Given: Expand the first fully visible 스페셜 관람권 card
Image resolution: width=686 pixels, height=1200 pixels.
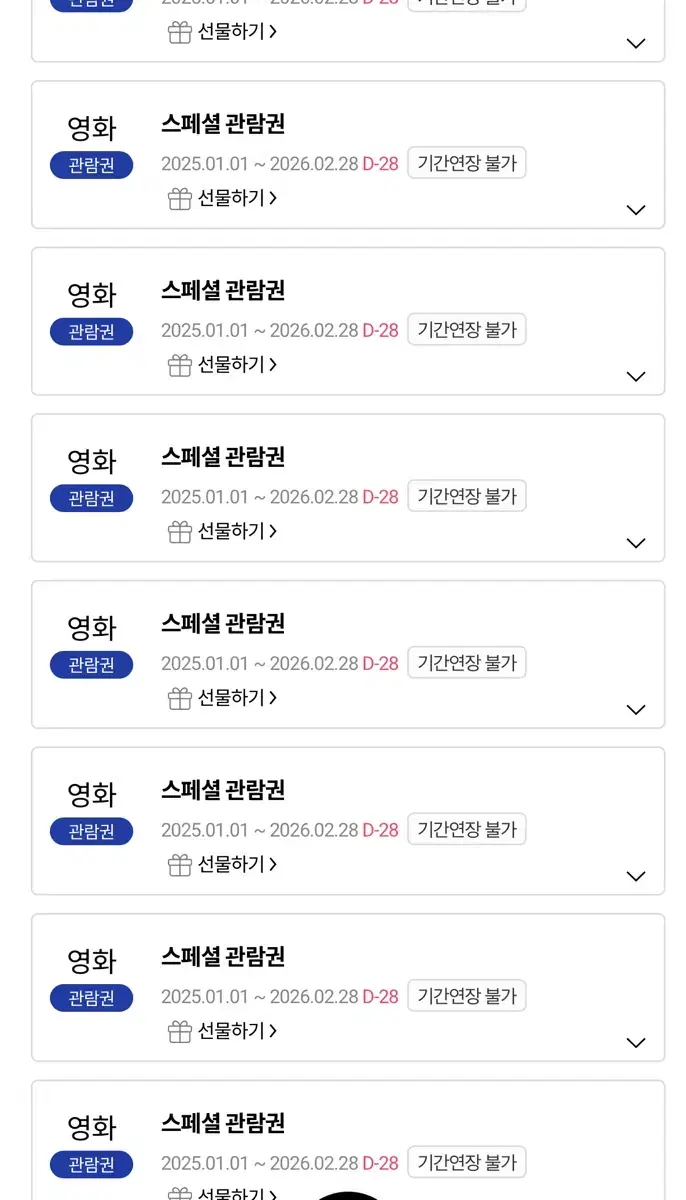Looking at the screenshot, I should point(636,210).
